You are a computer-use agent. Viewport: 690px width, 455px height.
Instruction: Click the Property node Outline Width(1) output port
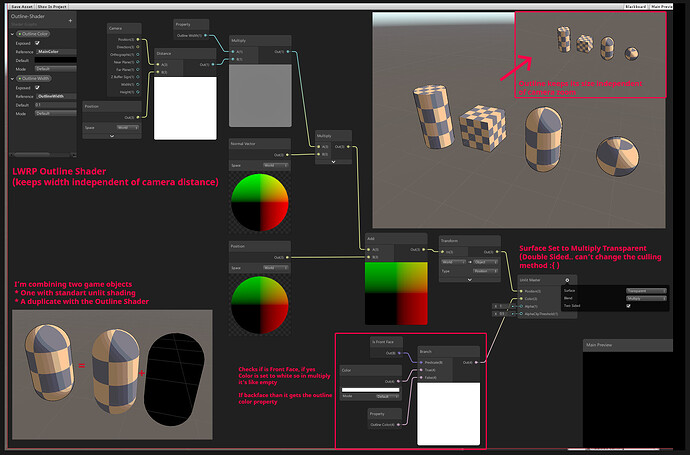tap(206, 35)
